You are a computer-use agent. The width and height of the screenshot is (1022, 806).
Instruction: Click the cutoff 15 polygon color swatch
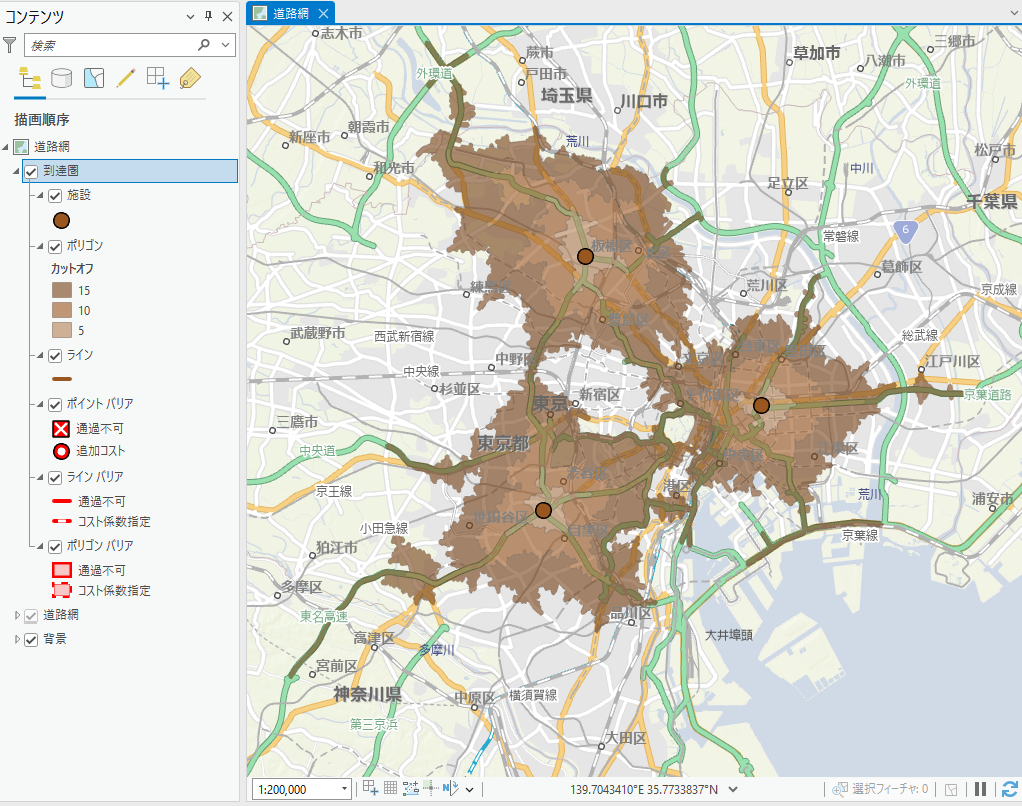tap(61, 290)
